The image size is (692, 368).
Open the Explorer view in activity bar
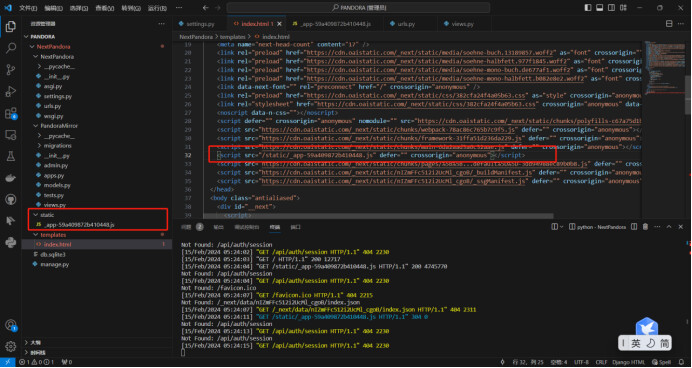click(11, 27)
